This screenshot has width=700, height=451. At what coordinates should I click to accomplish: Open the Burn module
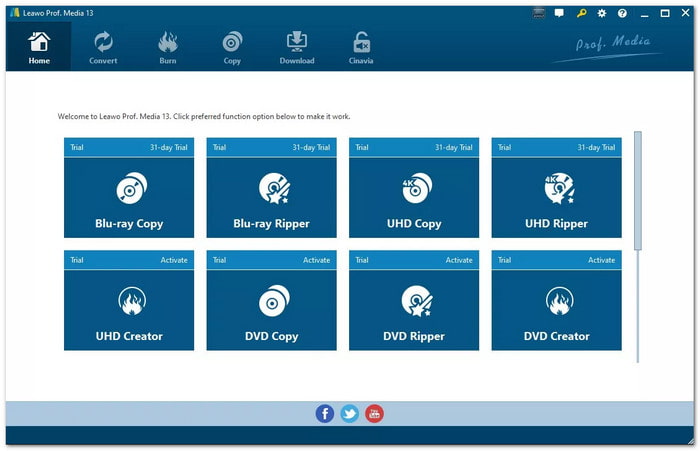tap(168, 47)
